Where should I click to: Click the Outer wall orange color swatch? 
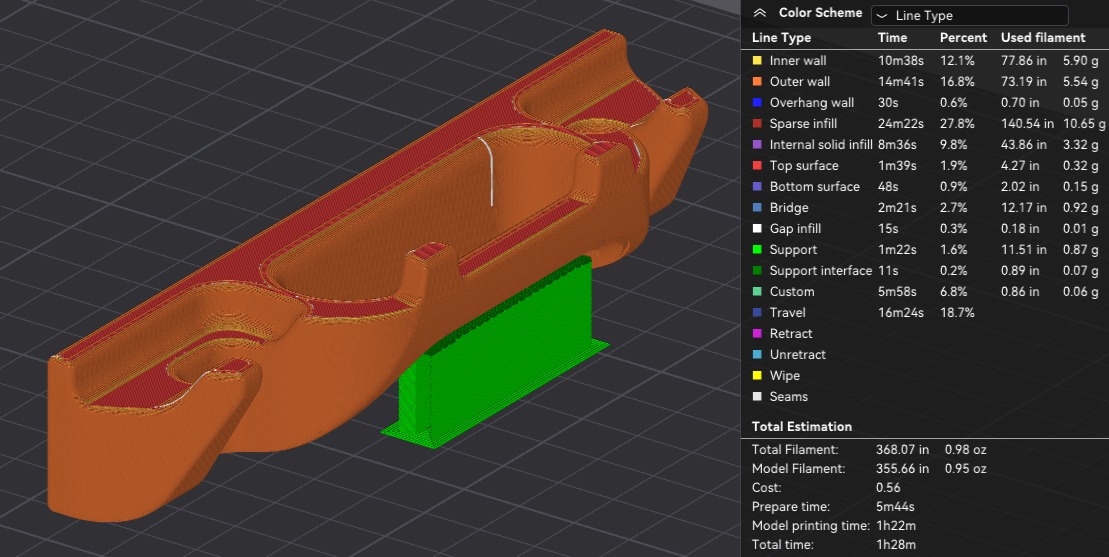[757, 81]
